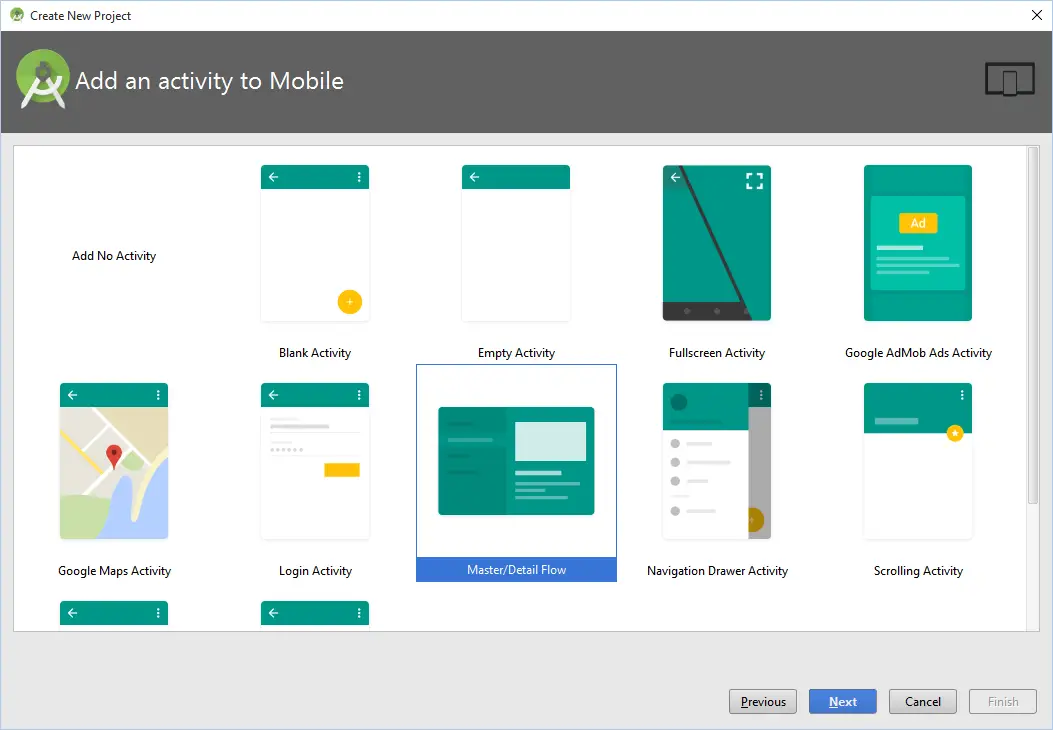Screen dimensions: 1053x730
Task: Choose the Add No Activity option
Action: click(114, 256)
